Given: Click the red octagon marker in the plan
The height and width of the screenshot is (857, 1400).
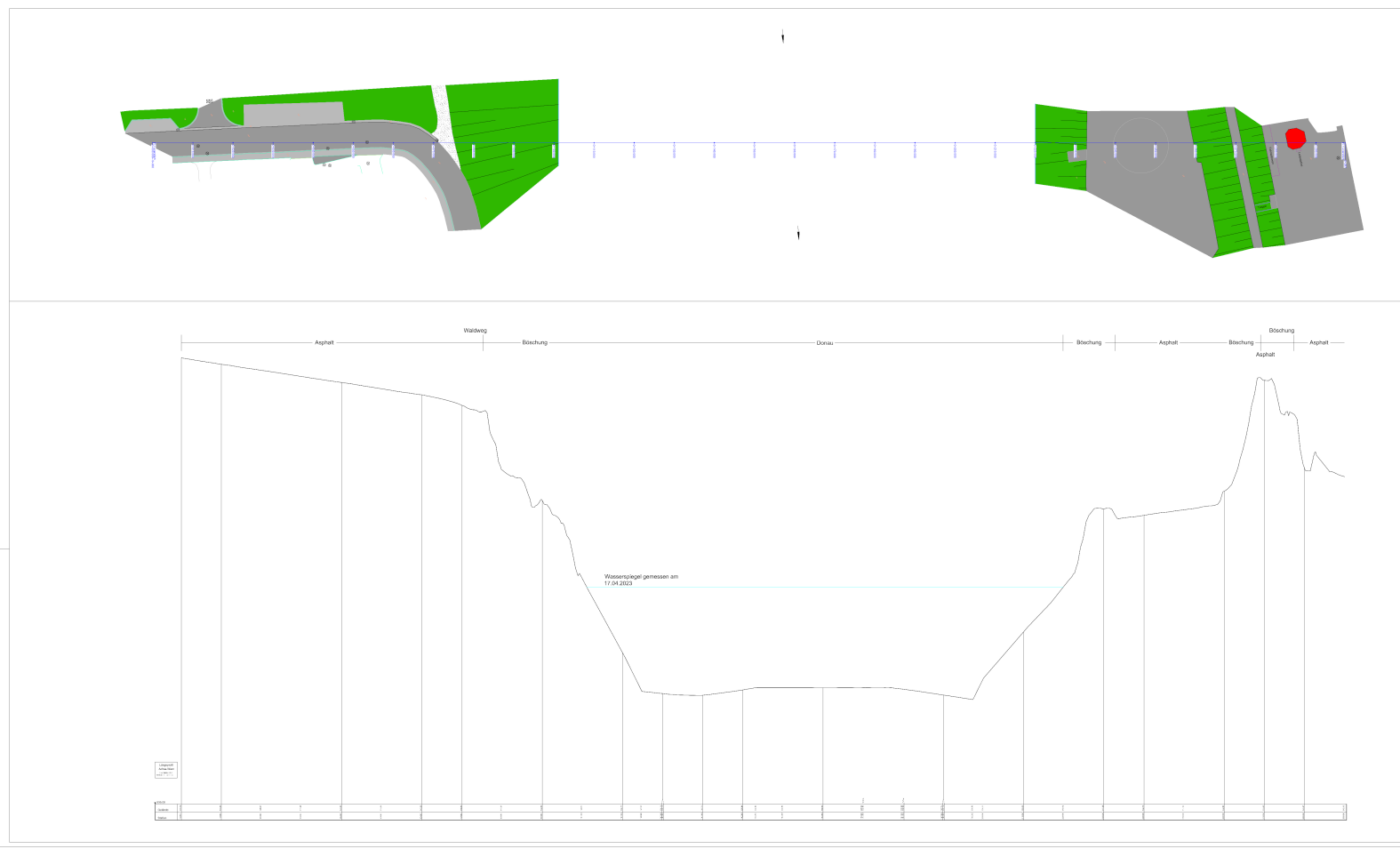Looking at the screenshot, I should [x=1295, y=138].
